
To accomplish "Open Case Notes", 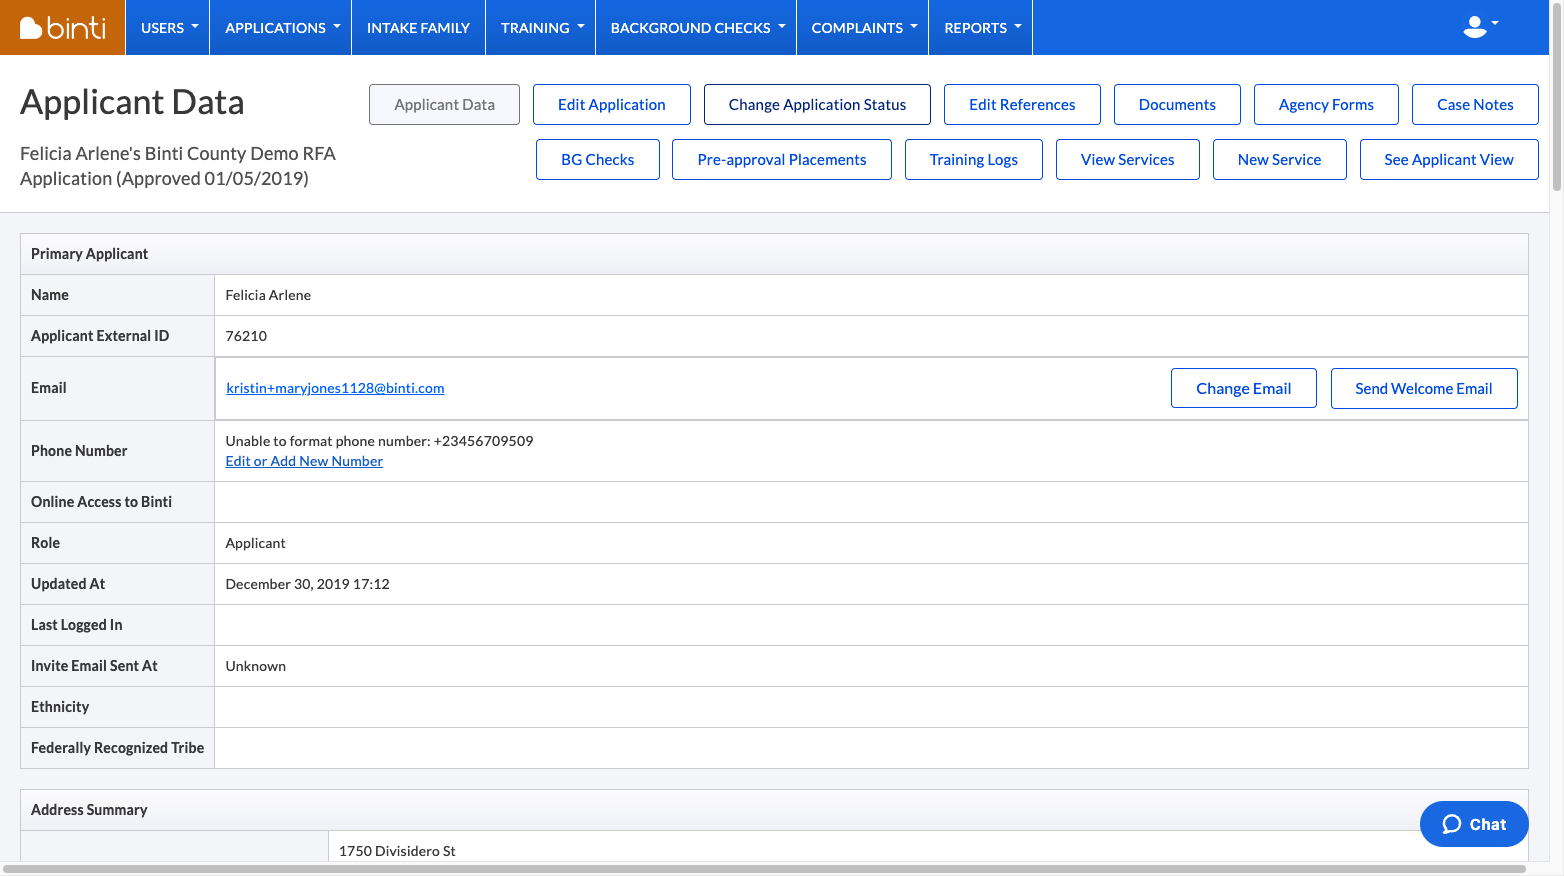I will coord(1475,105).
